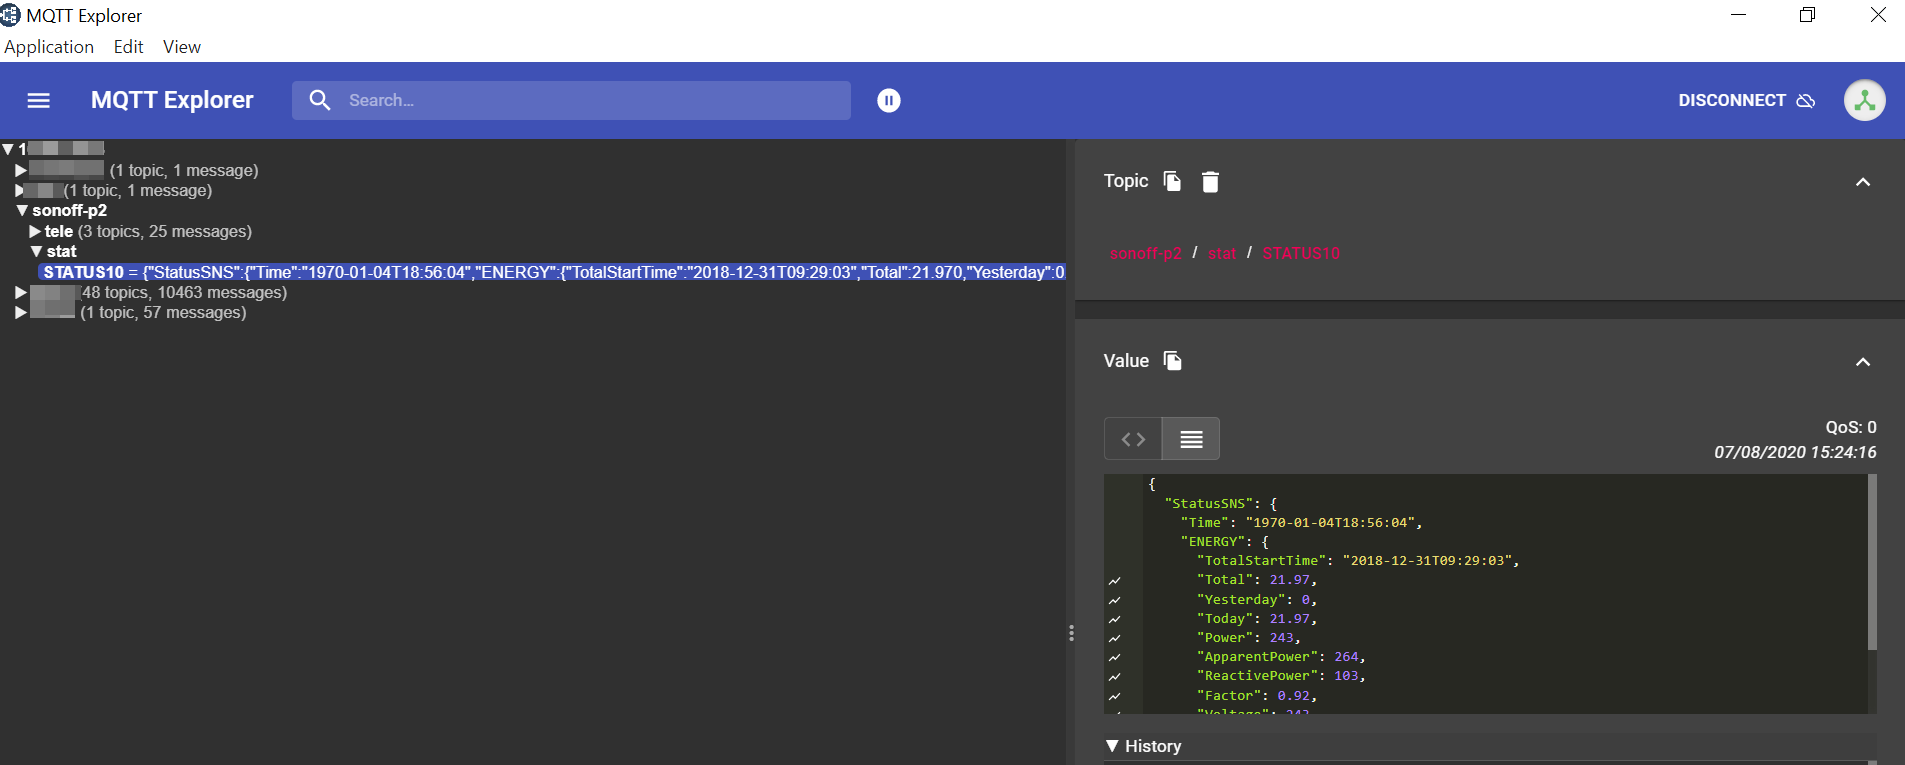Click the topic search field
Viewport: 1905px width, 765px height.
(590, 100)
